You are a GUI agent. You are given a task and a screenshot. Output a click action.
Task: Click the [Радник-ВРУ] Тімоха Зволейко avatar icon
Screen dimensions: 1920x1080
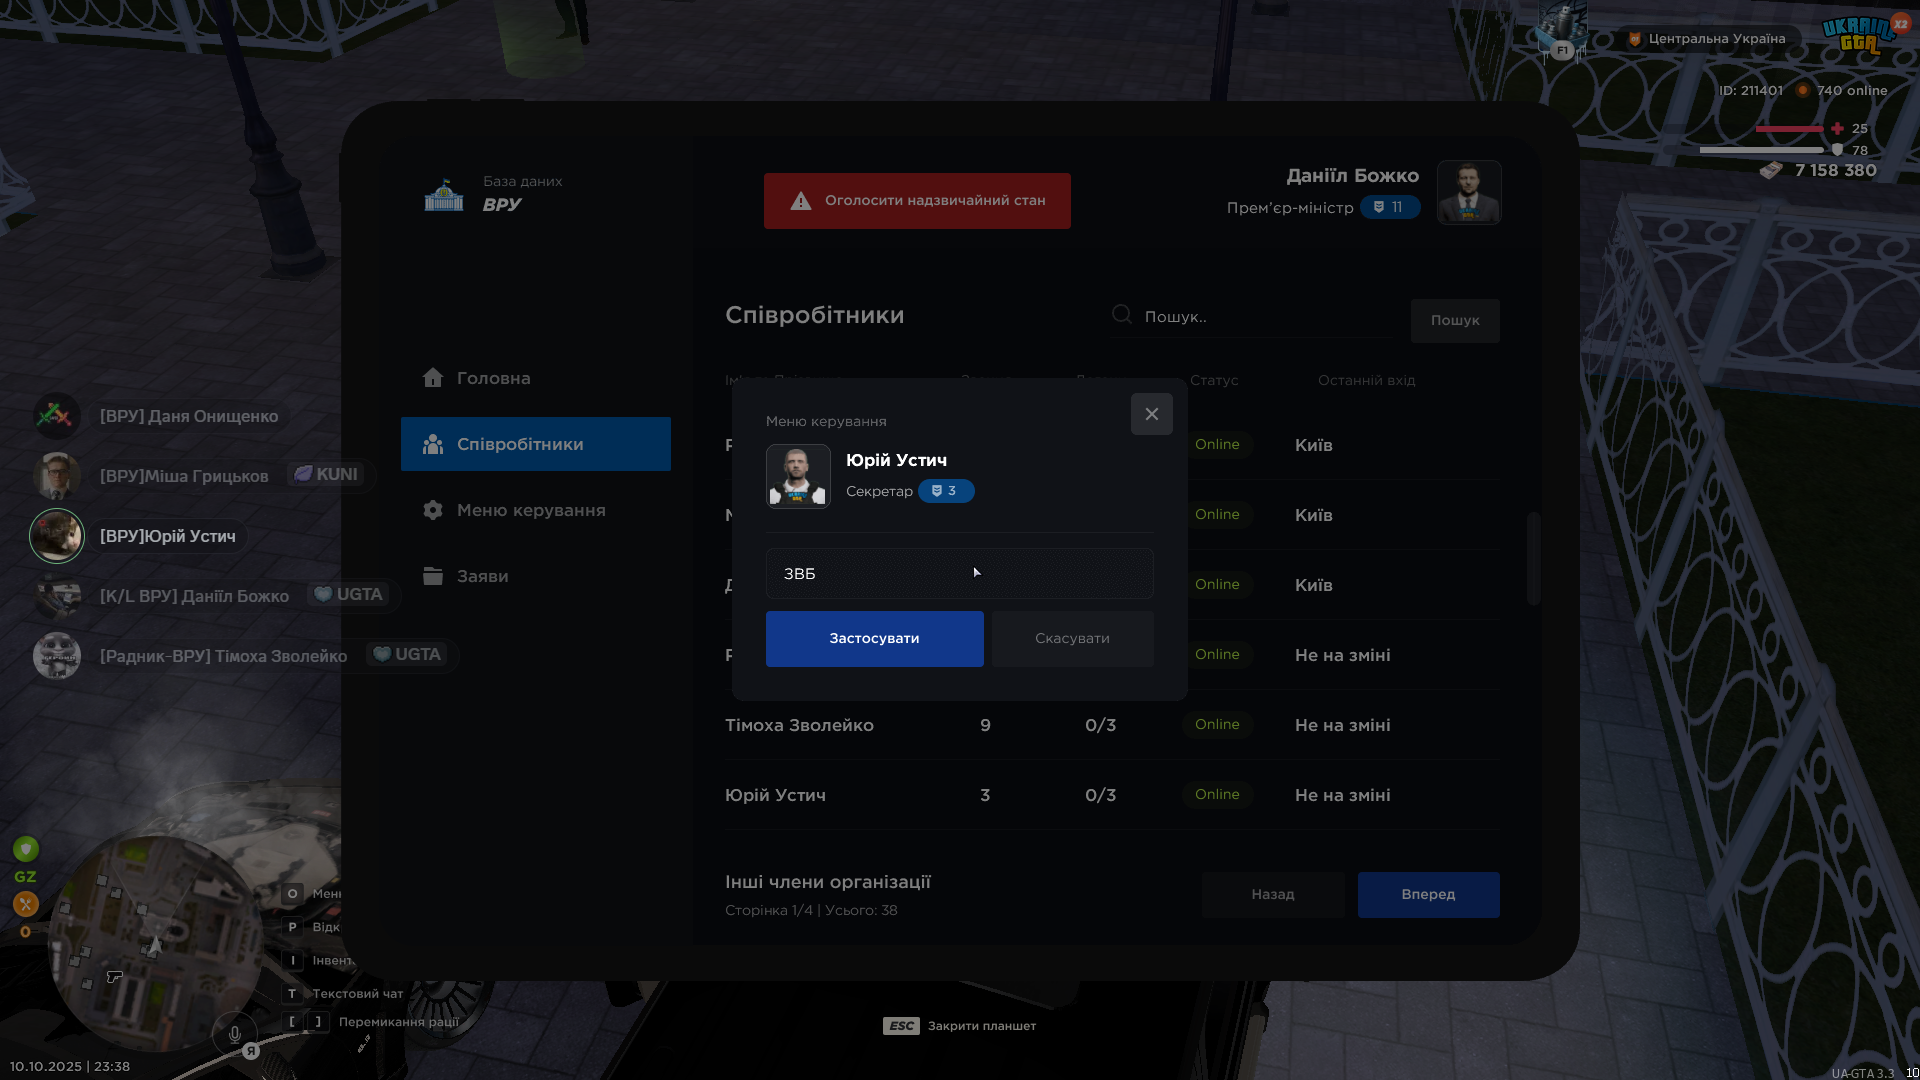tap(57, 656)
